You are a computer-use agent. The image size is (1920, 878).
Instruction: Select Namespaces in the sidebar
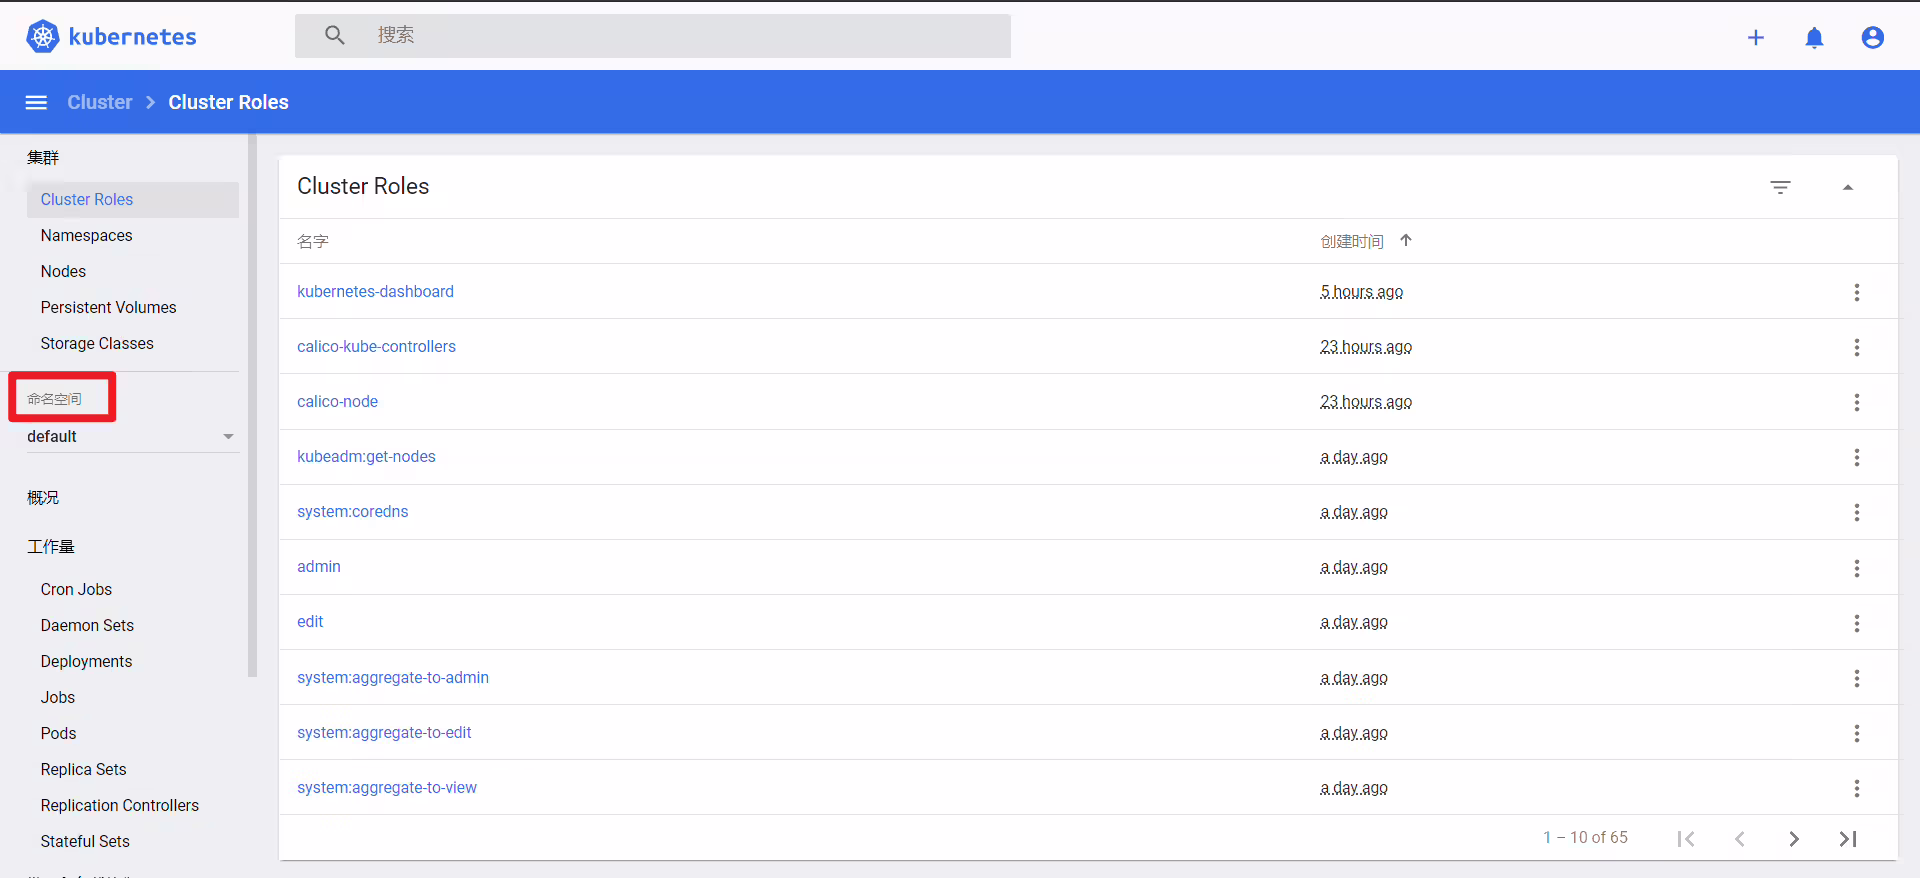click(87, 235)
